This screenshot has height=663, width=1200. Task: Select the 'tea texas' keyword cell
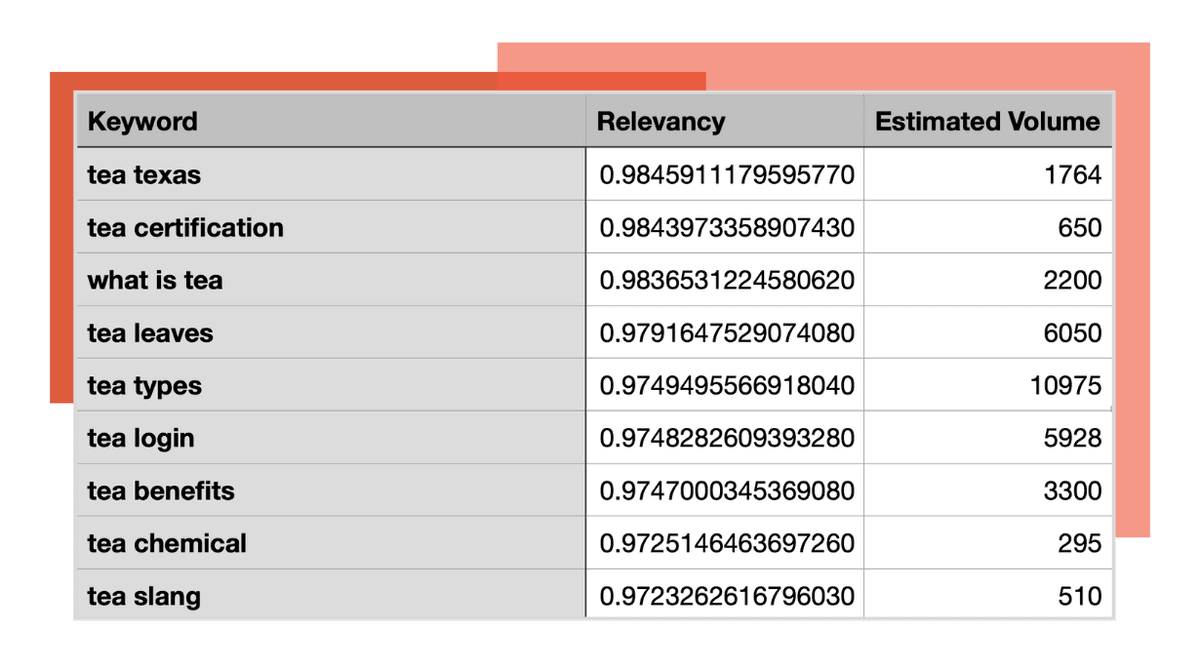(144, 175)
